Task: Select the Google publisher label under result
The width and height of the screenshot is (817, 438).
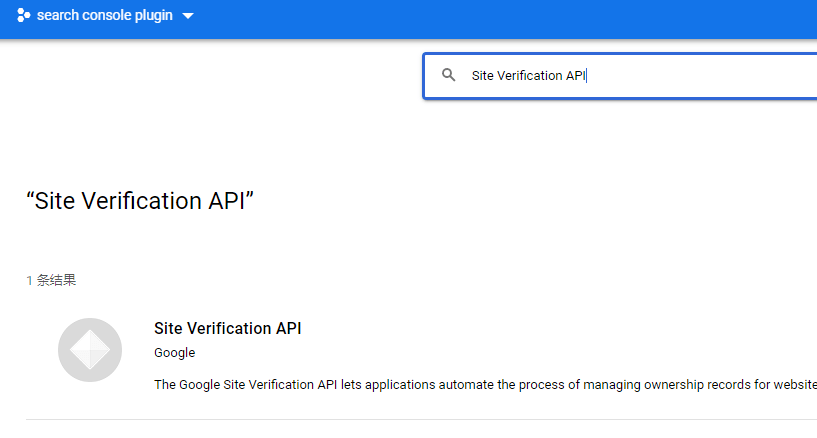Action: click(x=175, y=353)
